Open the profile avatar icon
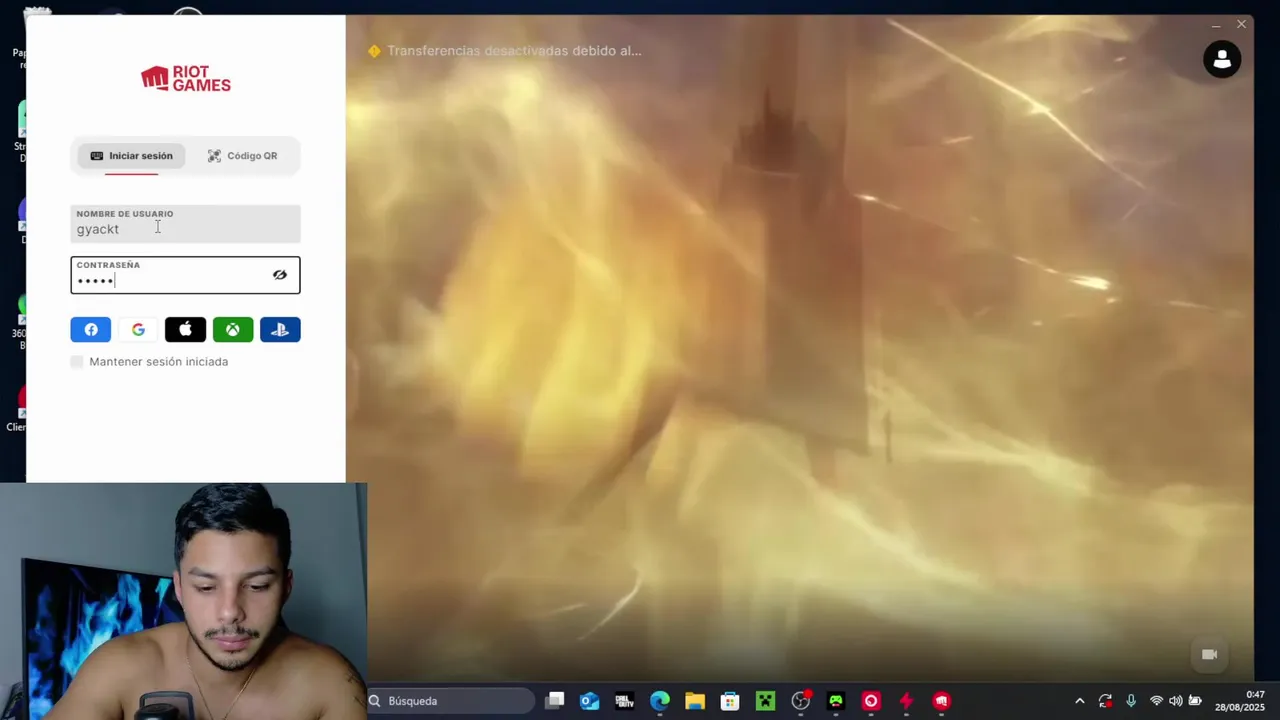1280x720 pixels. pyautogui.click(x=1222, y=60)
